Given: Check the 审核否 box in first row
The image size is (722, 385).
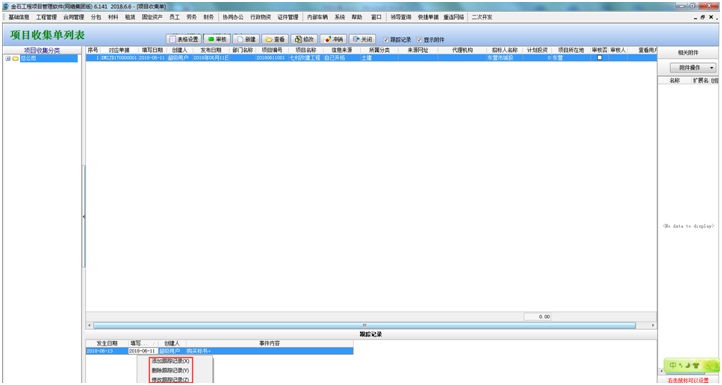Looking at the screenshot, I should [x=600, y=58].
